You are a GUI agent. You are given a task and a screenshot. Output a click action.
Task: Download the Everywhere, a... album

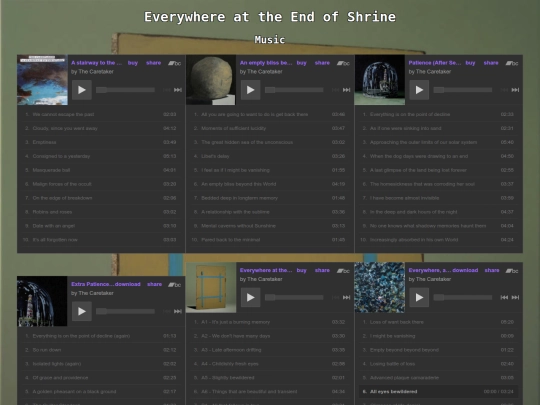(465, 271)
